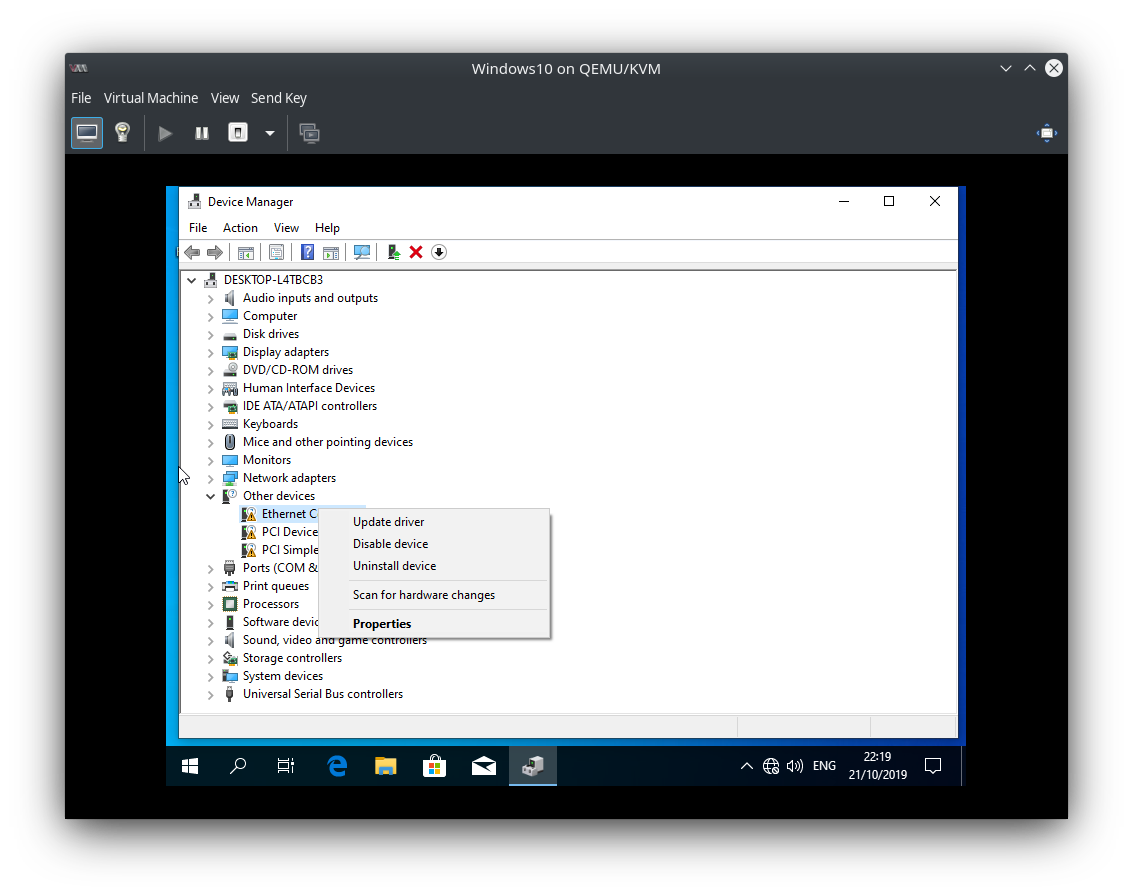Open Microsoft Store from the taskbar
Viewport: 1133px width, 896px height.
(x=434, y=766)
